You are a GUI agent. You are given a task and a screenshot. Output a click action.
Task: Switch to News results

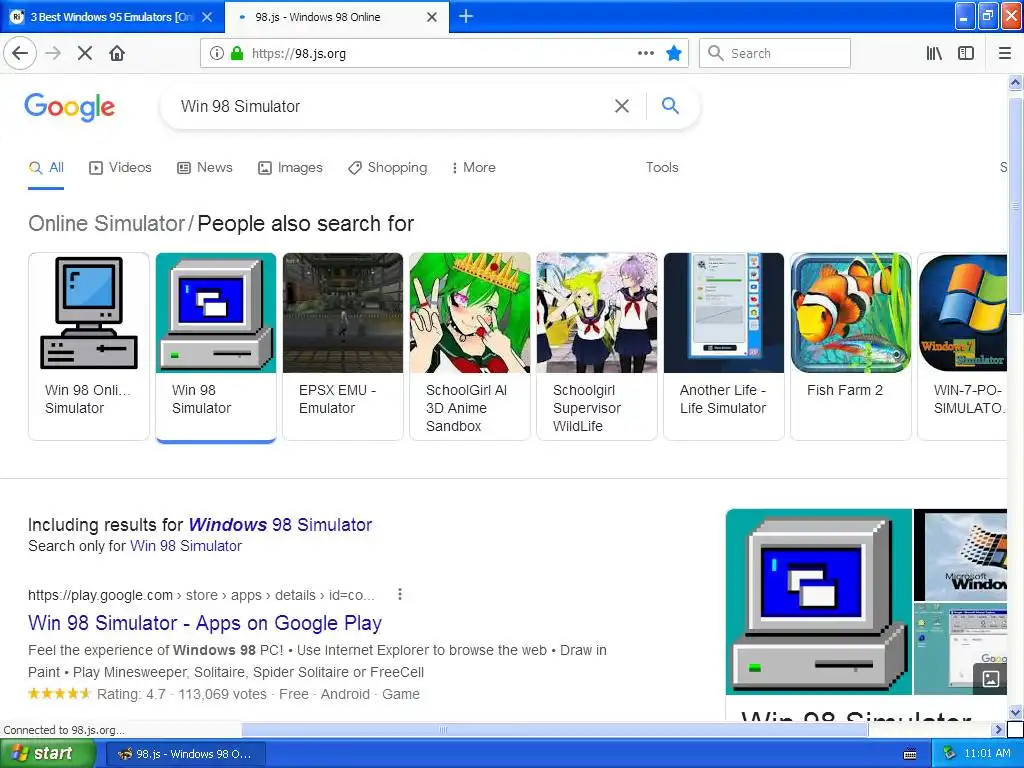(x=205, y=168)
